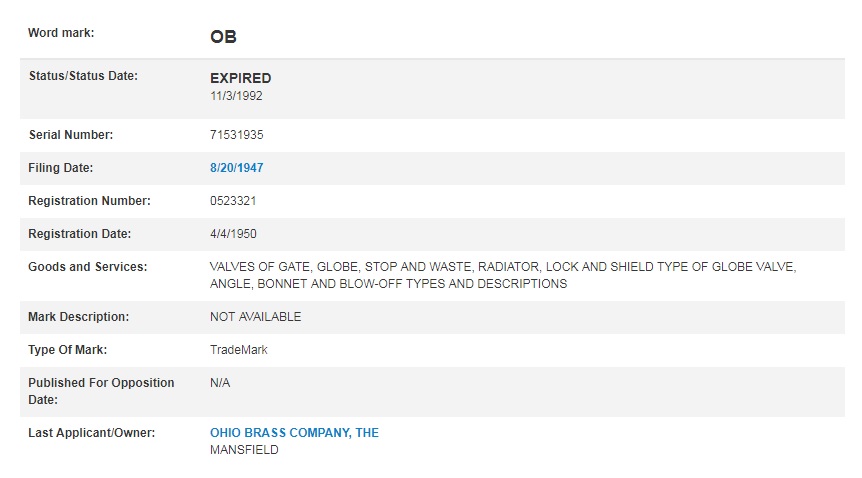Click the Serial Number label
This screenshot has width=862, height=478.
pyautogui.click(x=70, y=135)
